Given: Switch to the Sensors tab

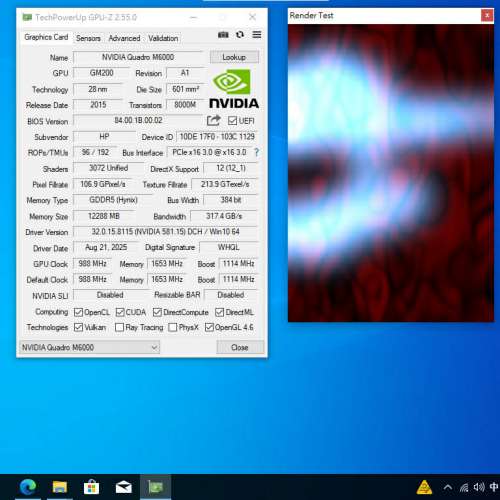Looking at the screenshot, I should [x=88, y=38].
